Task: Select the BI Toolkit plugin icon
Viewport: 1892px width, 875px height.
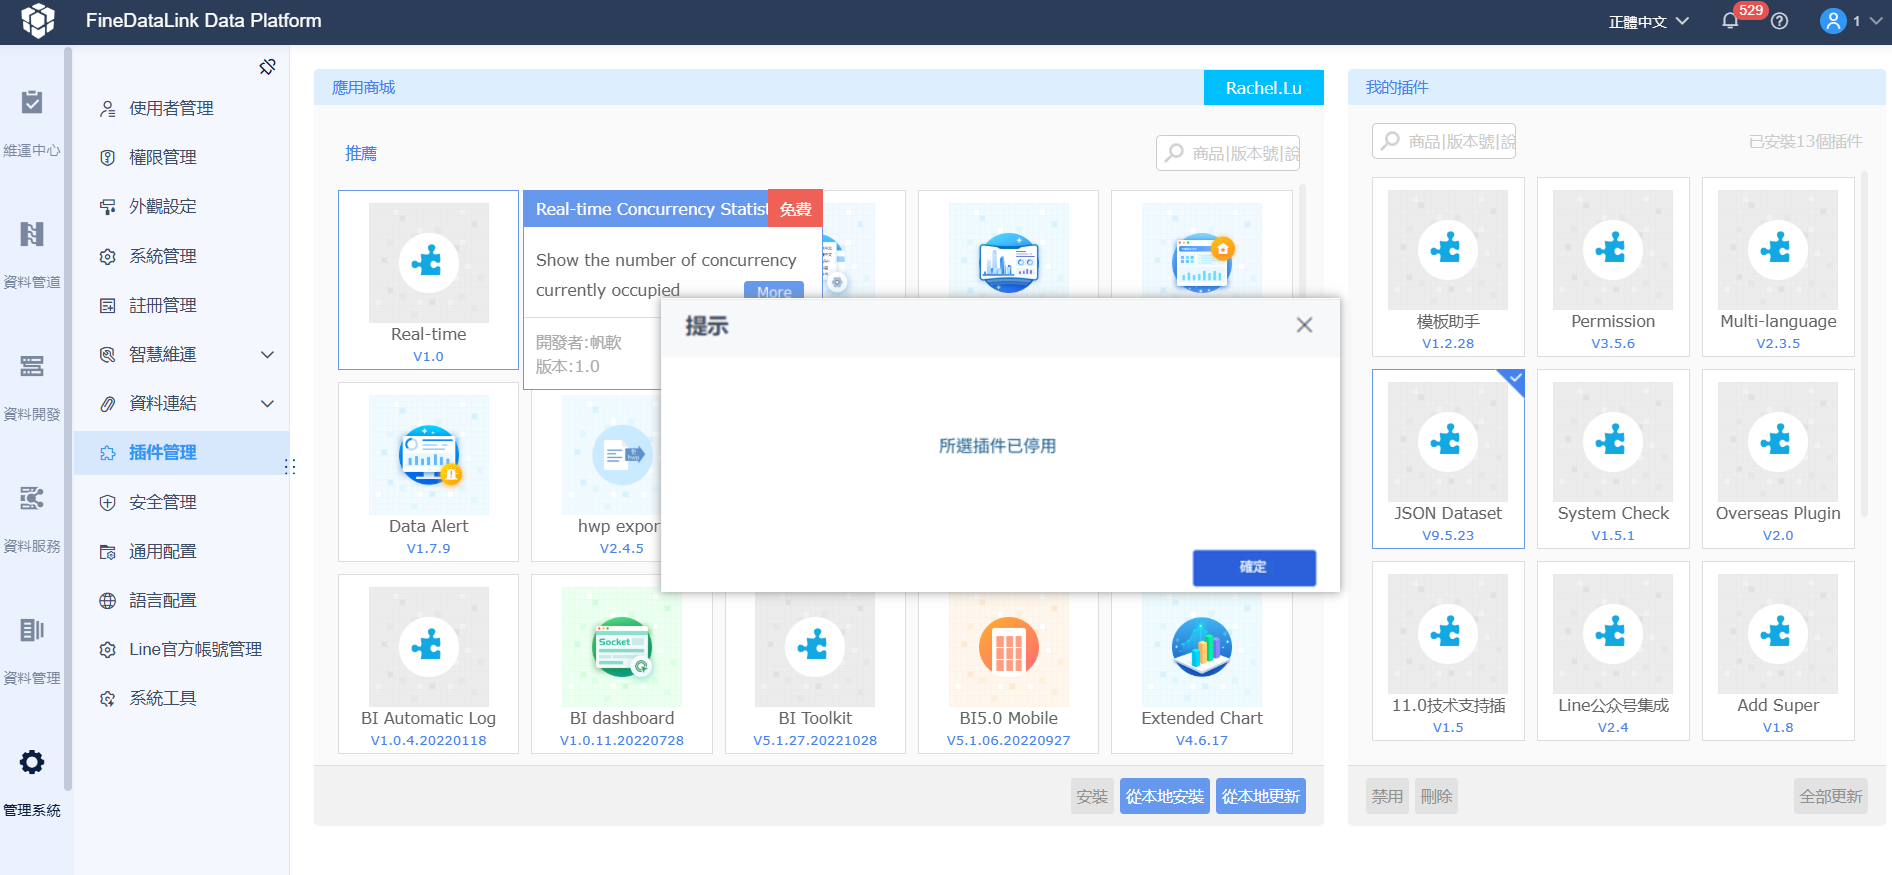Action: point(815,647)
